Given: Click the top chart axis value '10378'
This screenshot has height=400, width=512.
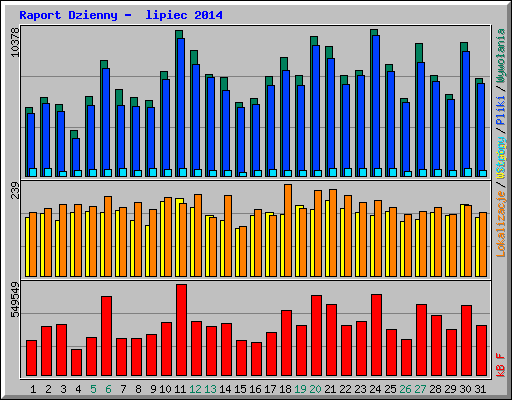Looking at the screenshot, I should click(15, 42).
